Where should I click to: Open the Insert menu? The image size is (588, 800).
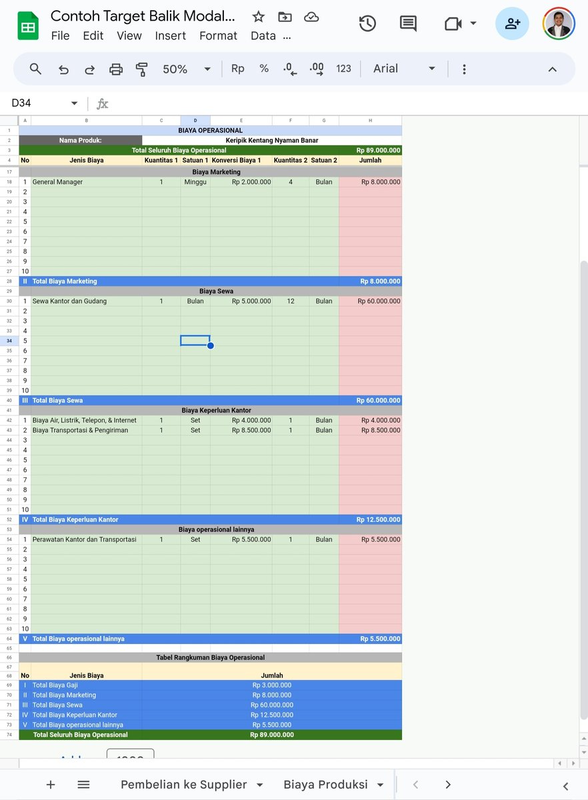point(170,36)
